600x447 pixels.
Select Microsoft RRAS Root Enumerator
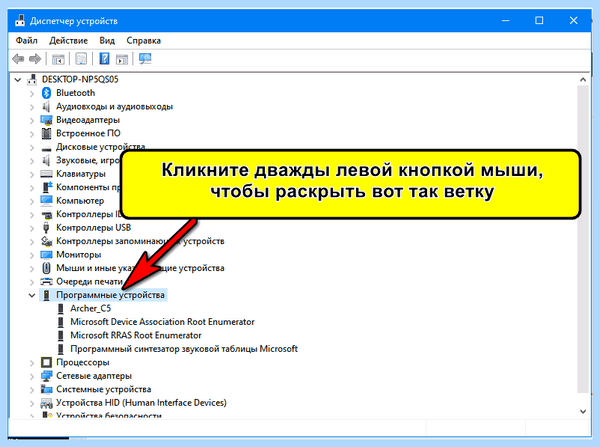coord(136,335)
